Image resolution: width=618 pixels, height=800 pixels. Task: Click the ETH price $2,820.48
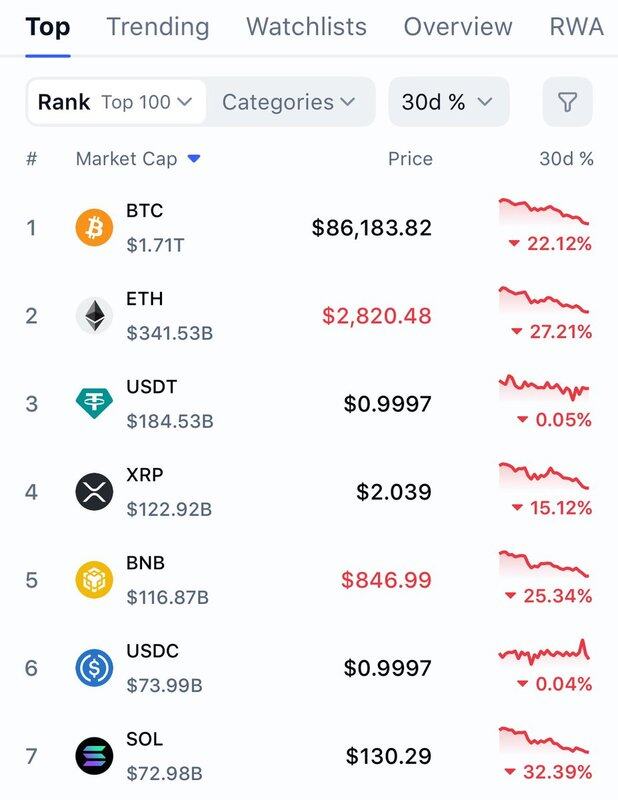coord(376,316)
